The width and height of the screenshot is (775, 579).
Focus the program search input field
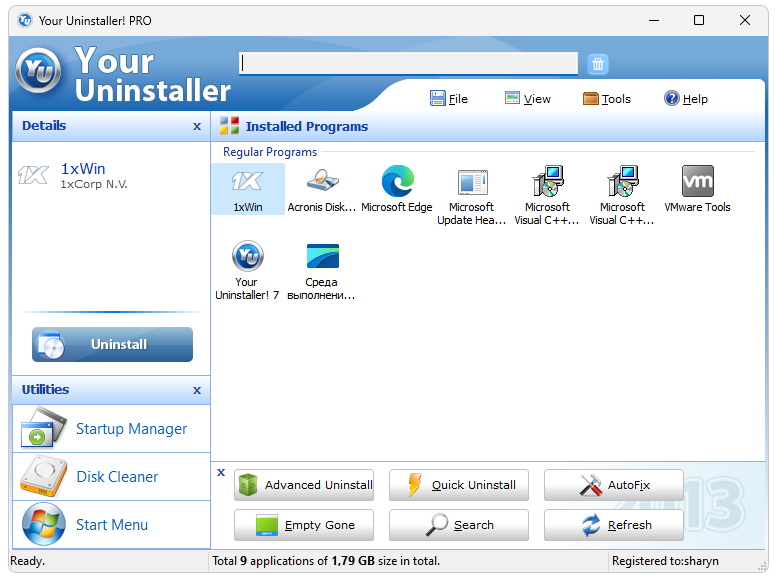pos(408,63)
